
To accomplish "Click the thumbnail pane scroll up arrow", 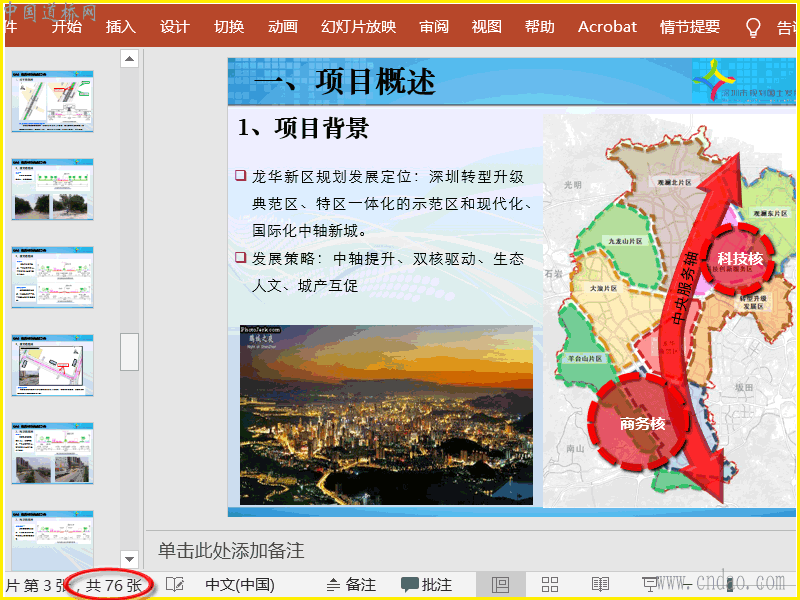I will [x=130, y=59].
